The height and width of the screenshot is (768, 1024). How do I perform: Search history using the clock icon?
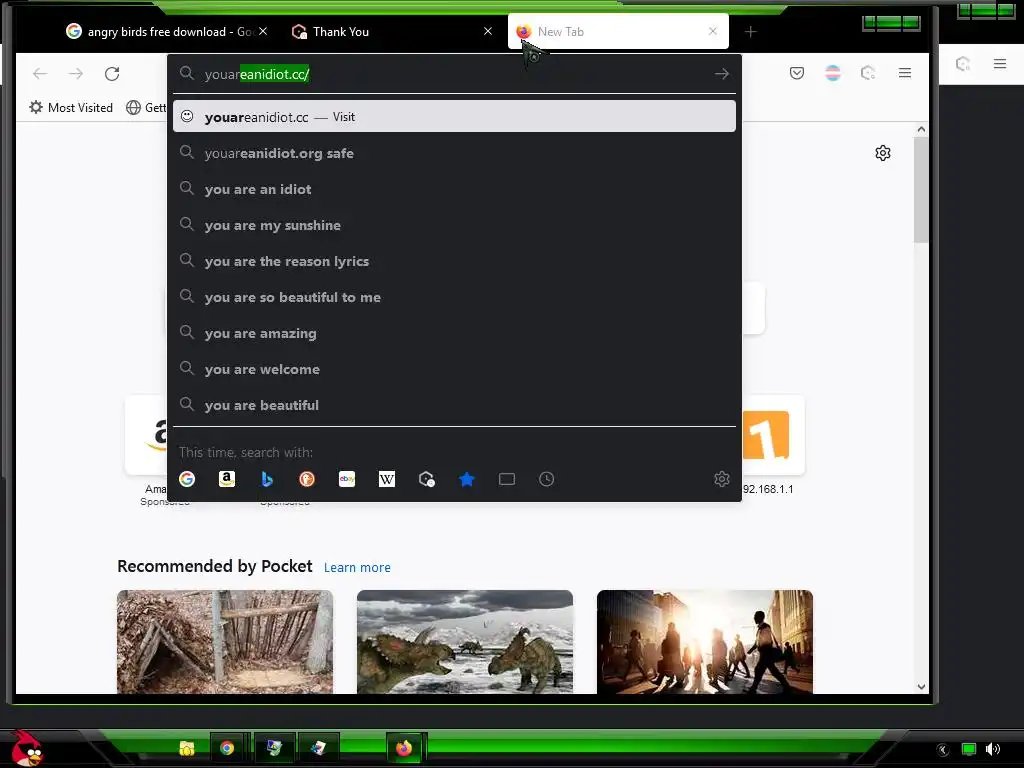547,479
